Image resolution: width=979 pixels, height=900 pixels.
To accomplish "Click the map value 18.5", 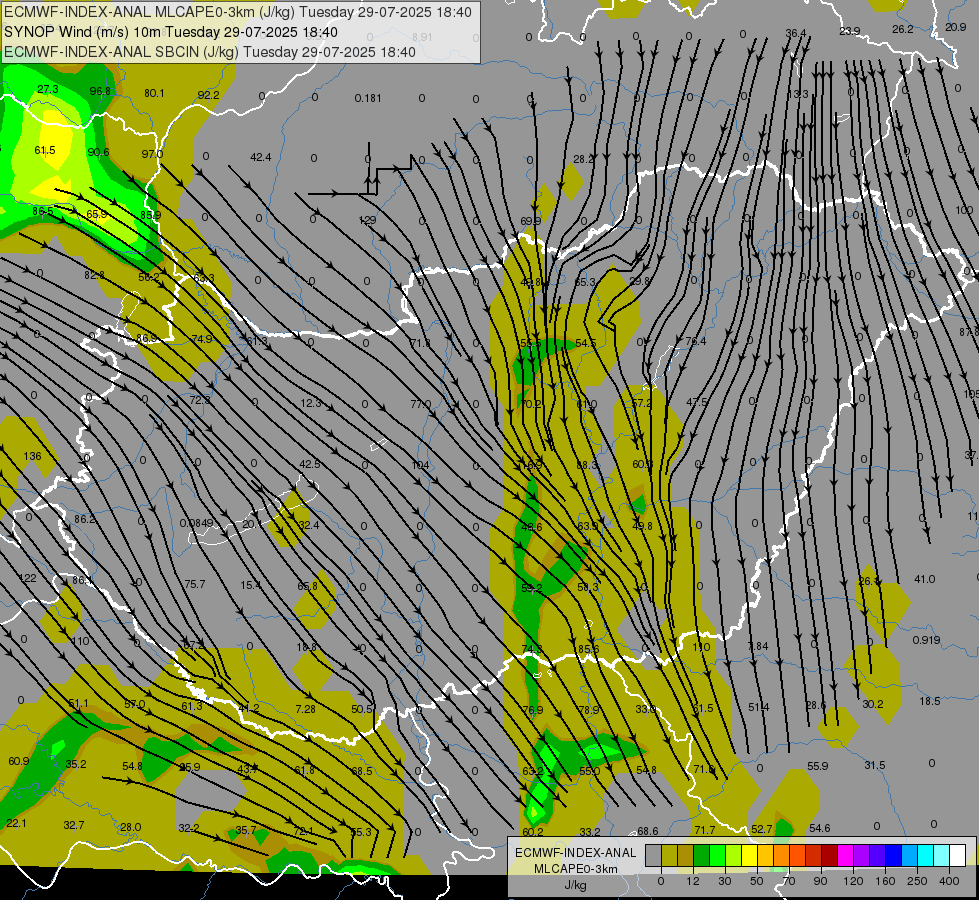I will click(x=930, y=701).
